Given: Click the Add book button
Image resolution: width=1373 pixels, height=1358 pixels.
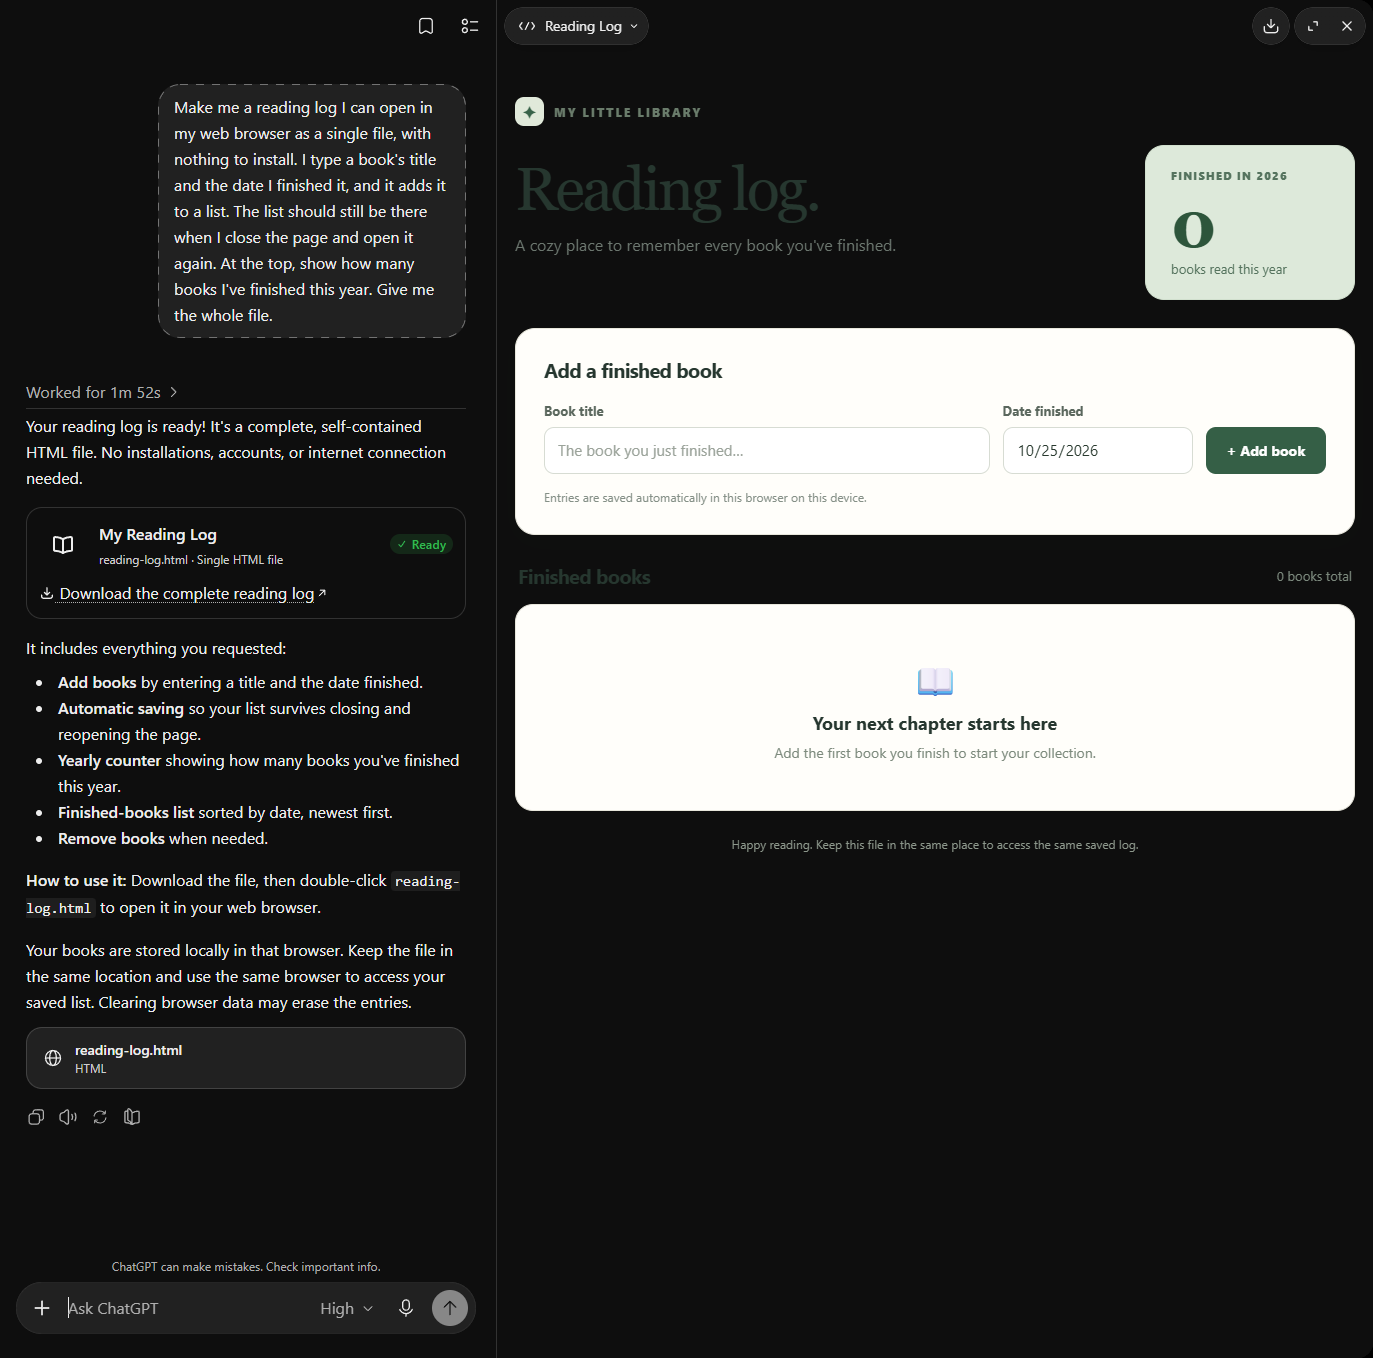Looking at the screenshot, I should 1266,451.
